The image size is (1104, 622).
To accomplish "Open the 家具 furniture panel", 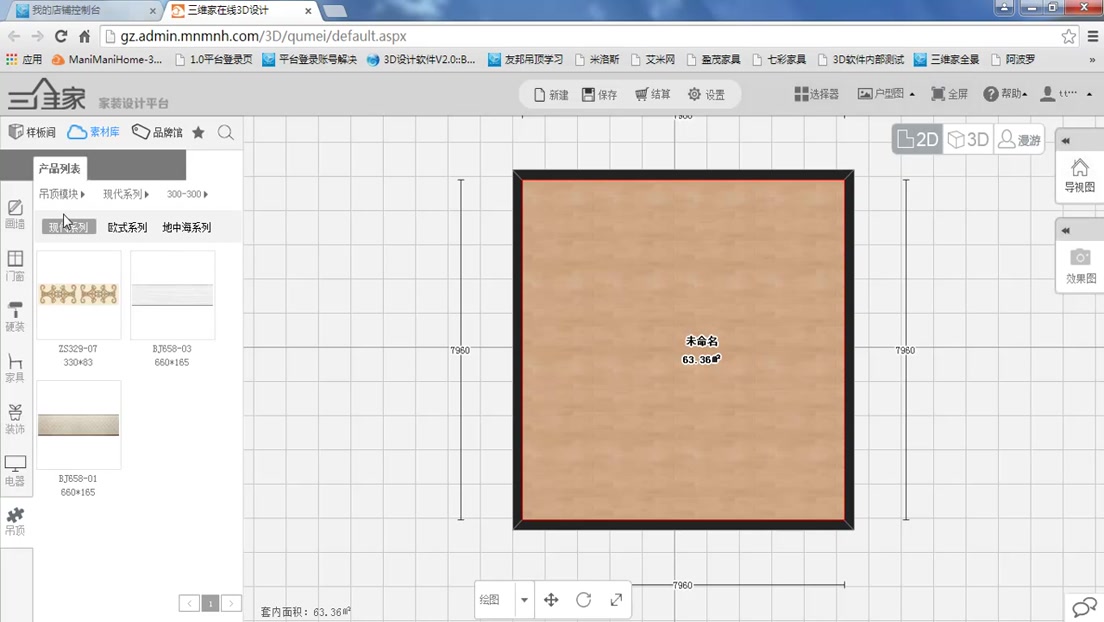I will tap(15, 368).
